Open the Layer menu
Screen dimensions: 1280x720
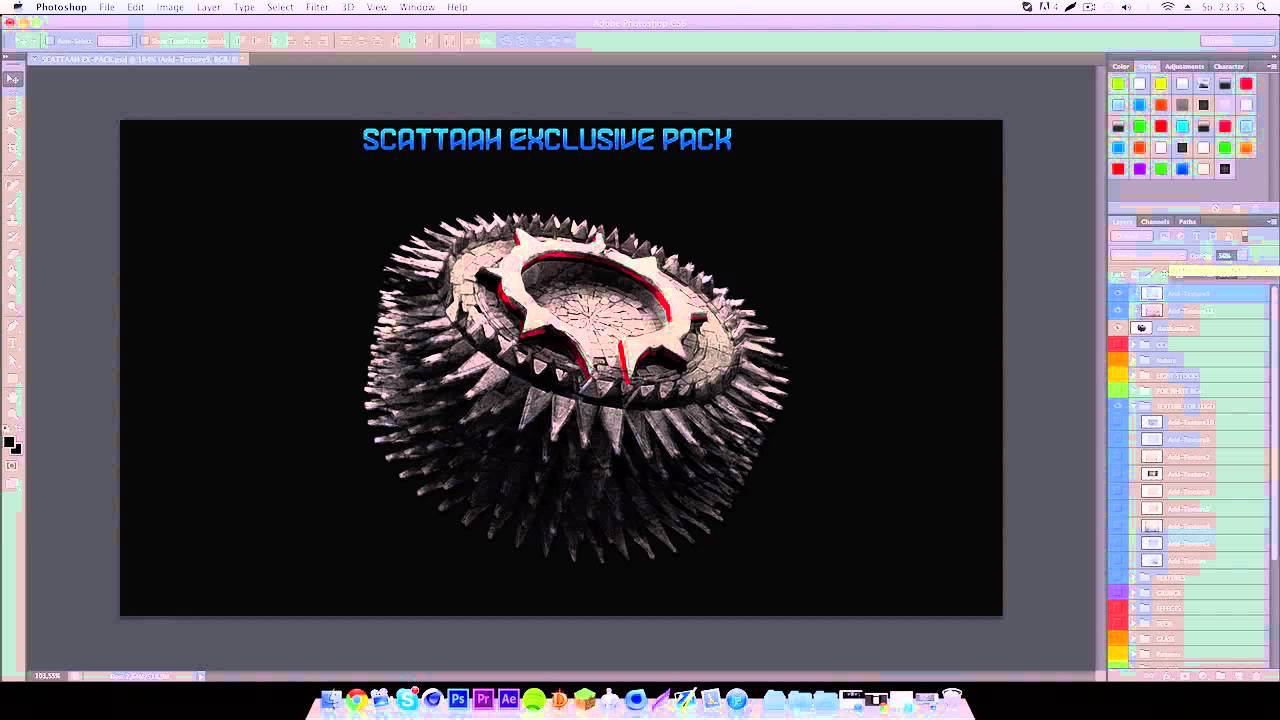point(209,7)
